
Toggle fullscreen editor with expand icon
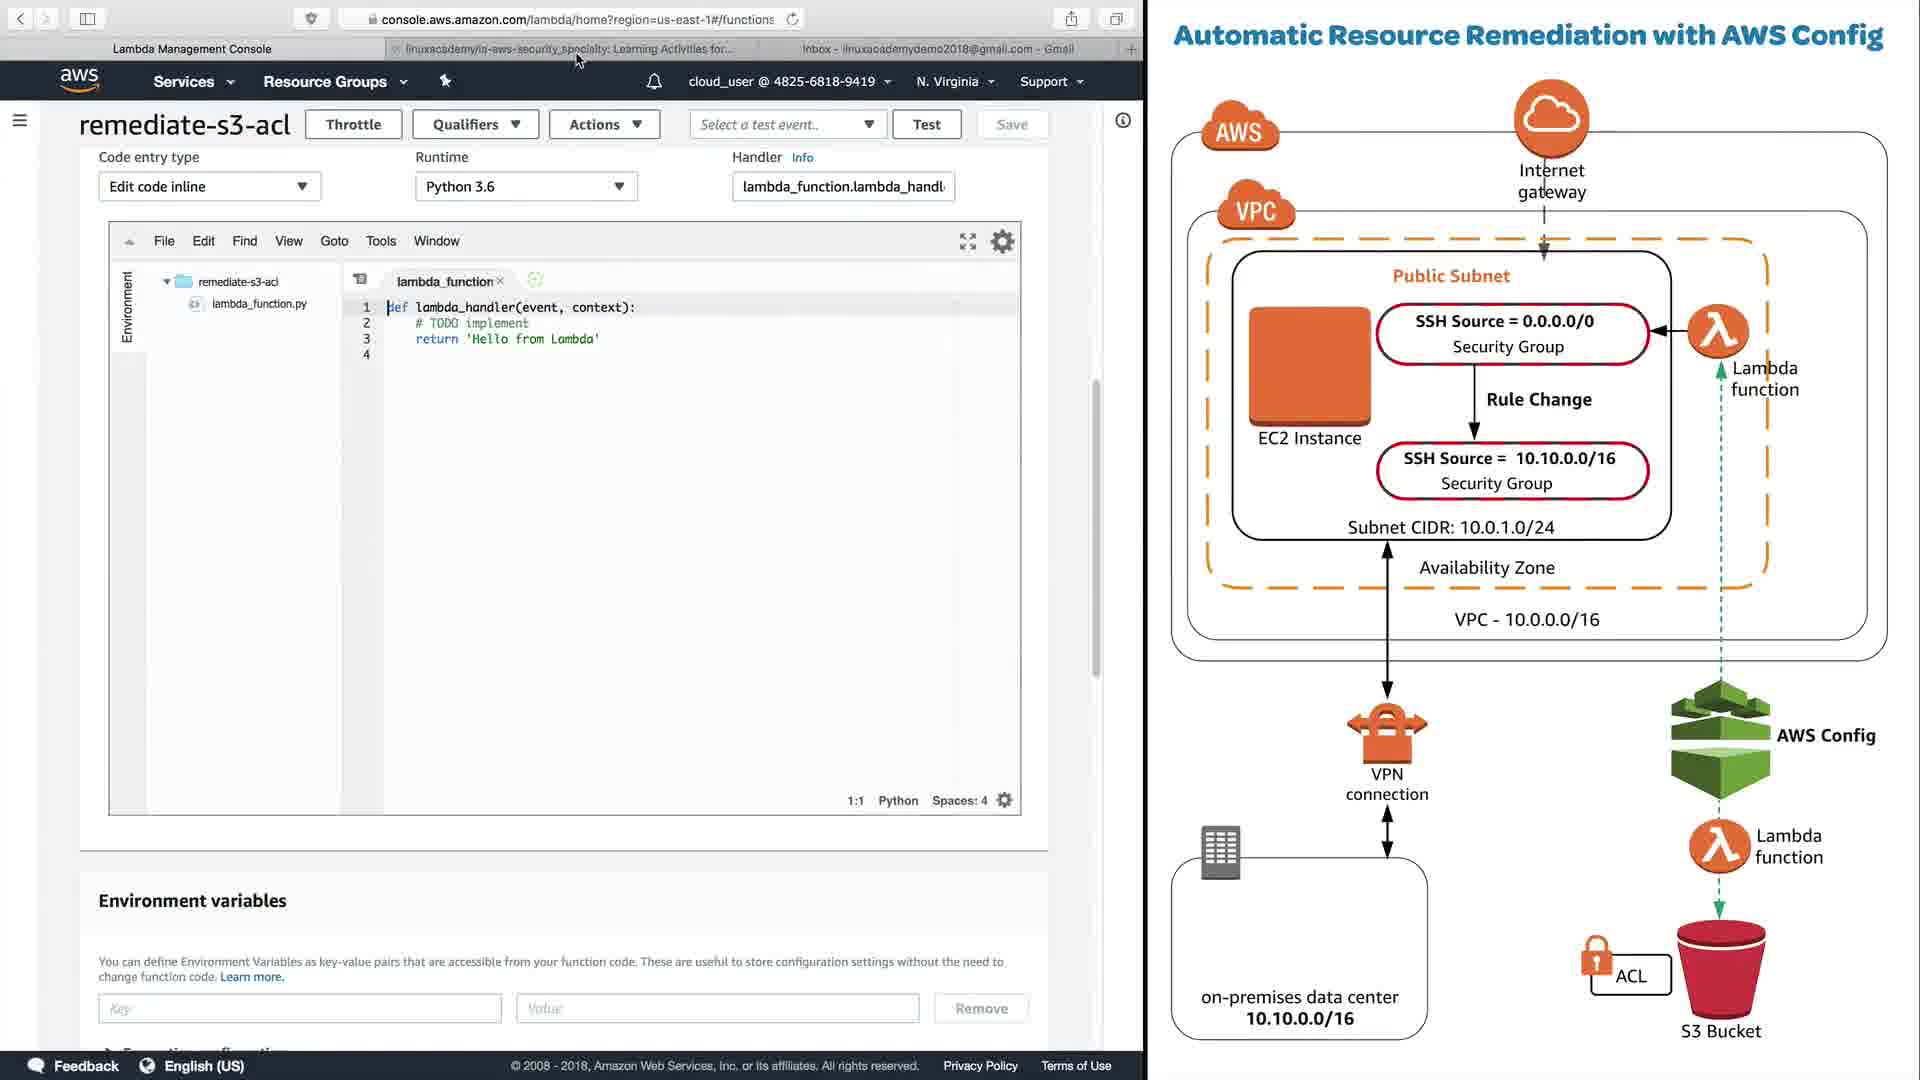tap(967, 241)
